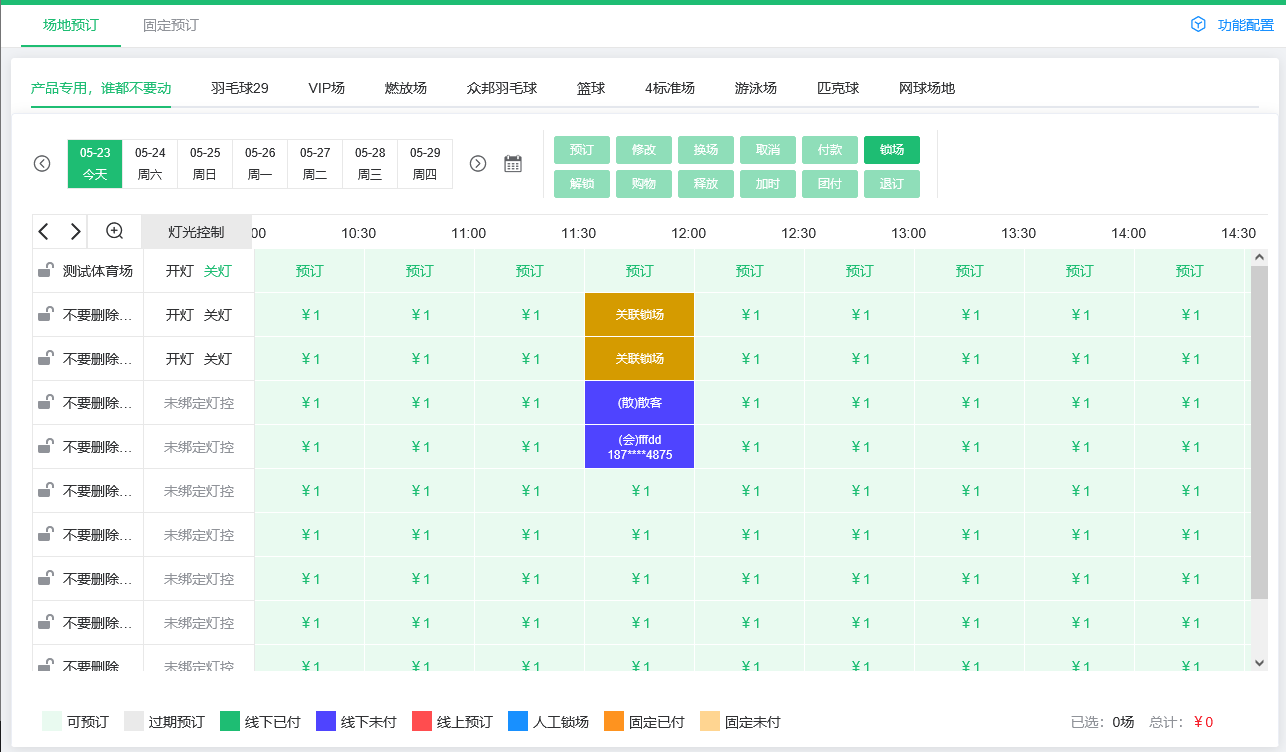Select the VIP场 venue tab
The height and width of the screenshot is (752, 1286).
[327, 88]
